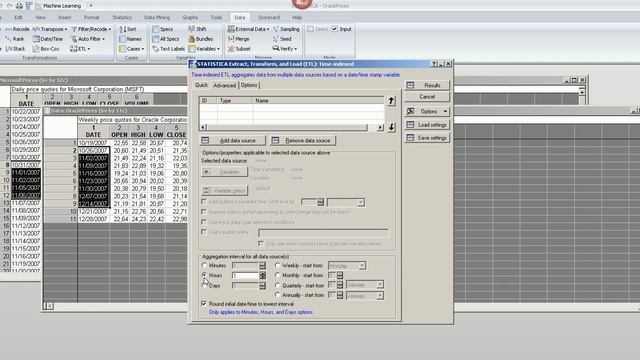Screen dimensions: 640x360
Task: Click the Results button
Action: (x=427, y=85)
